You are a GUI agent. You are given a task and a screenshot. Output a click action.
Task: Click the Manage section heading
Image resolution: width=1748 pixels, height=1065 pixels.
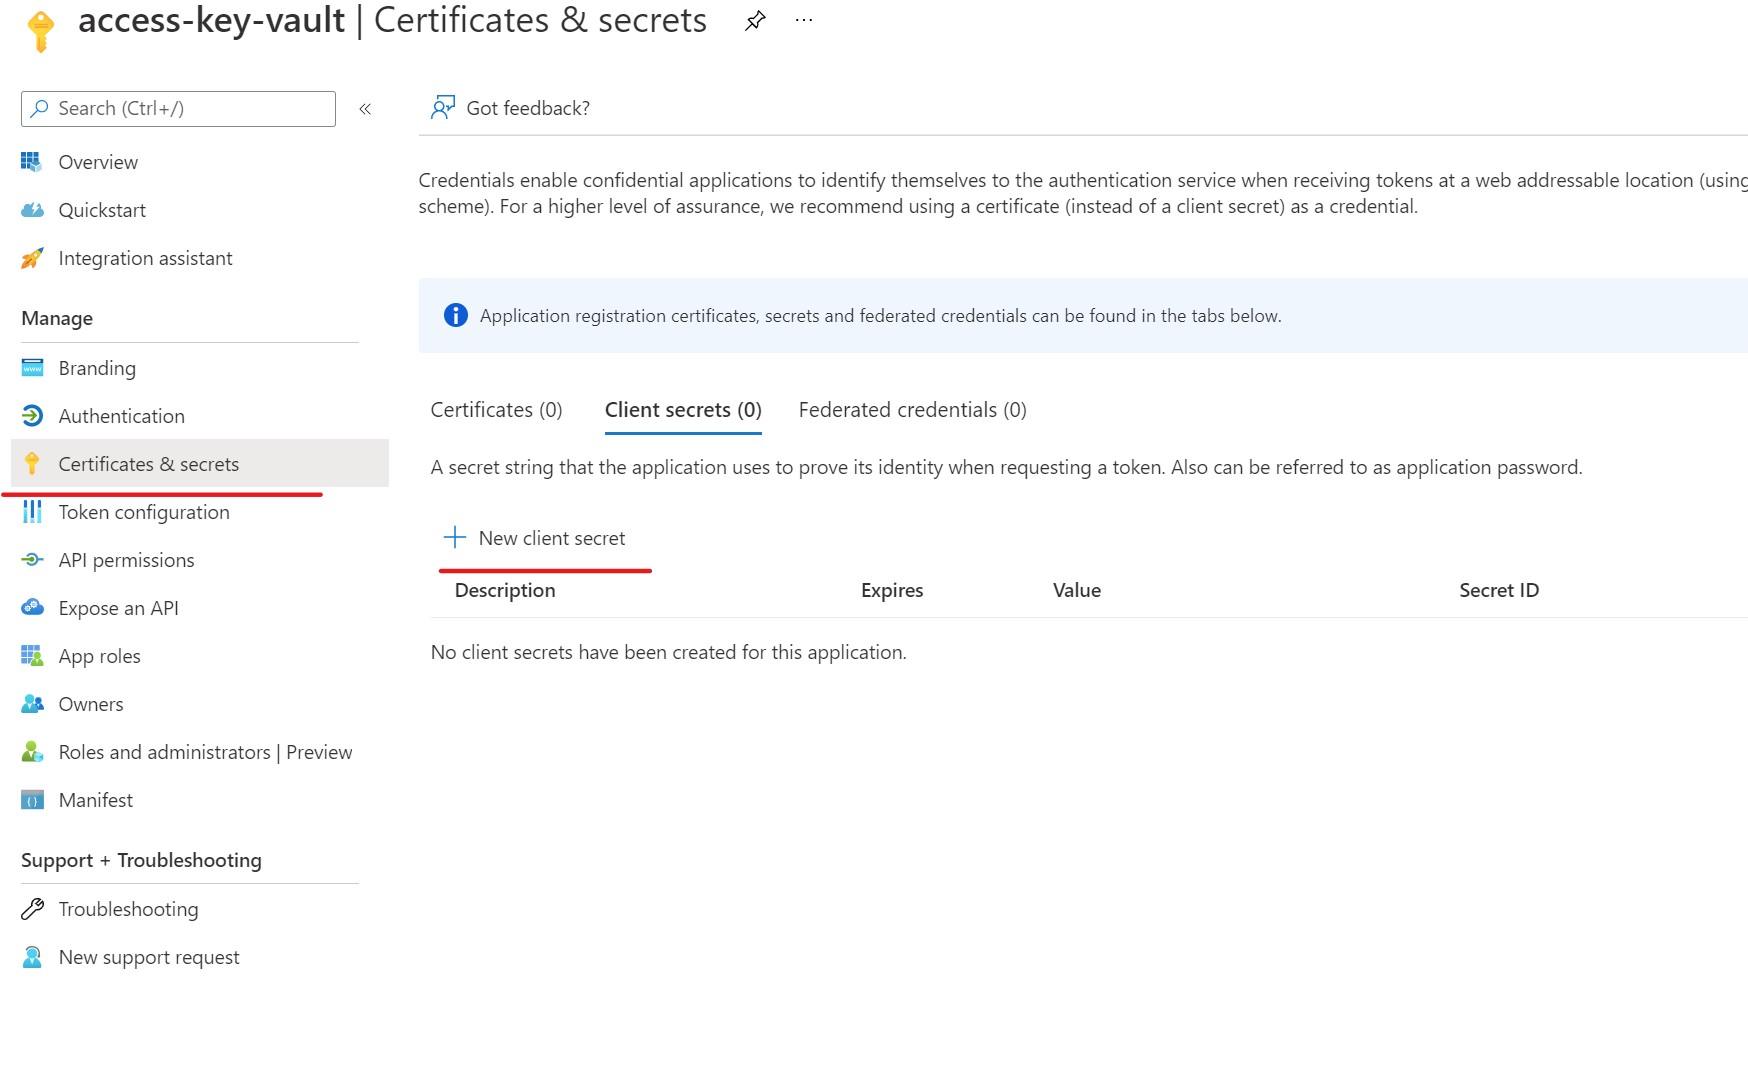57,318
